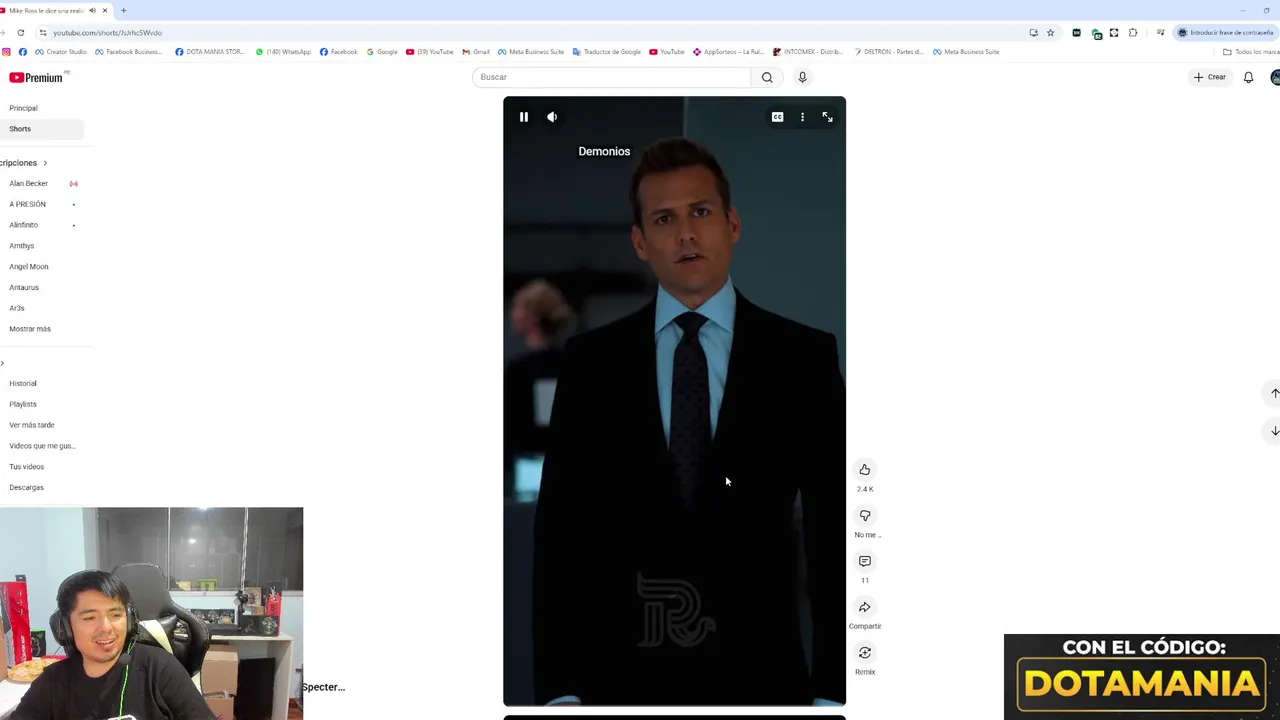Open a new browser tab
The width and height of the screenshot is (1280, 720).
[123, 10]
